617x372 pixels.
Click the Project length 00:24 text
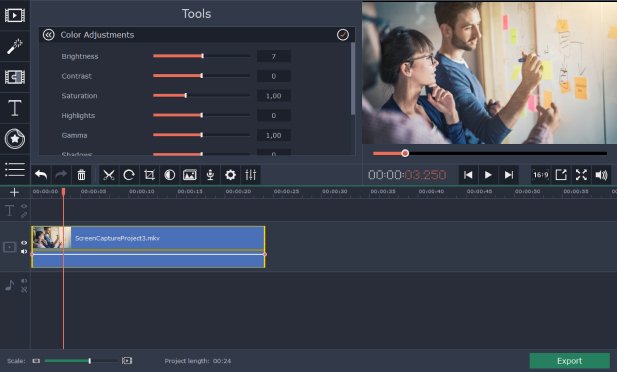(x=198, y=361)
